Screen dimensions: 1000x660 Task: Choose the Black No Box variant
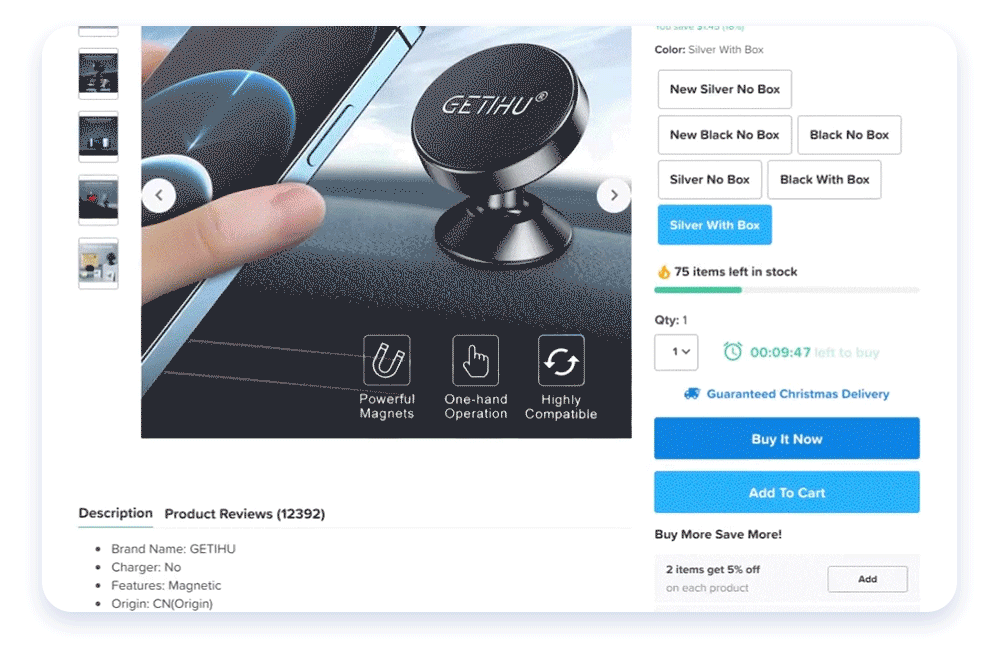pos(849,135)
